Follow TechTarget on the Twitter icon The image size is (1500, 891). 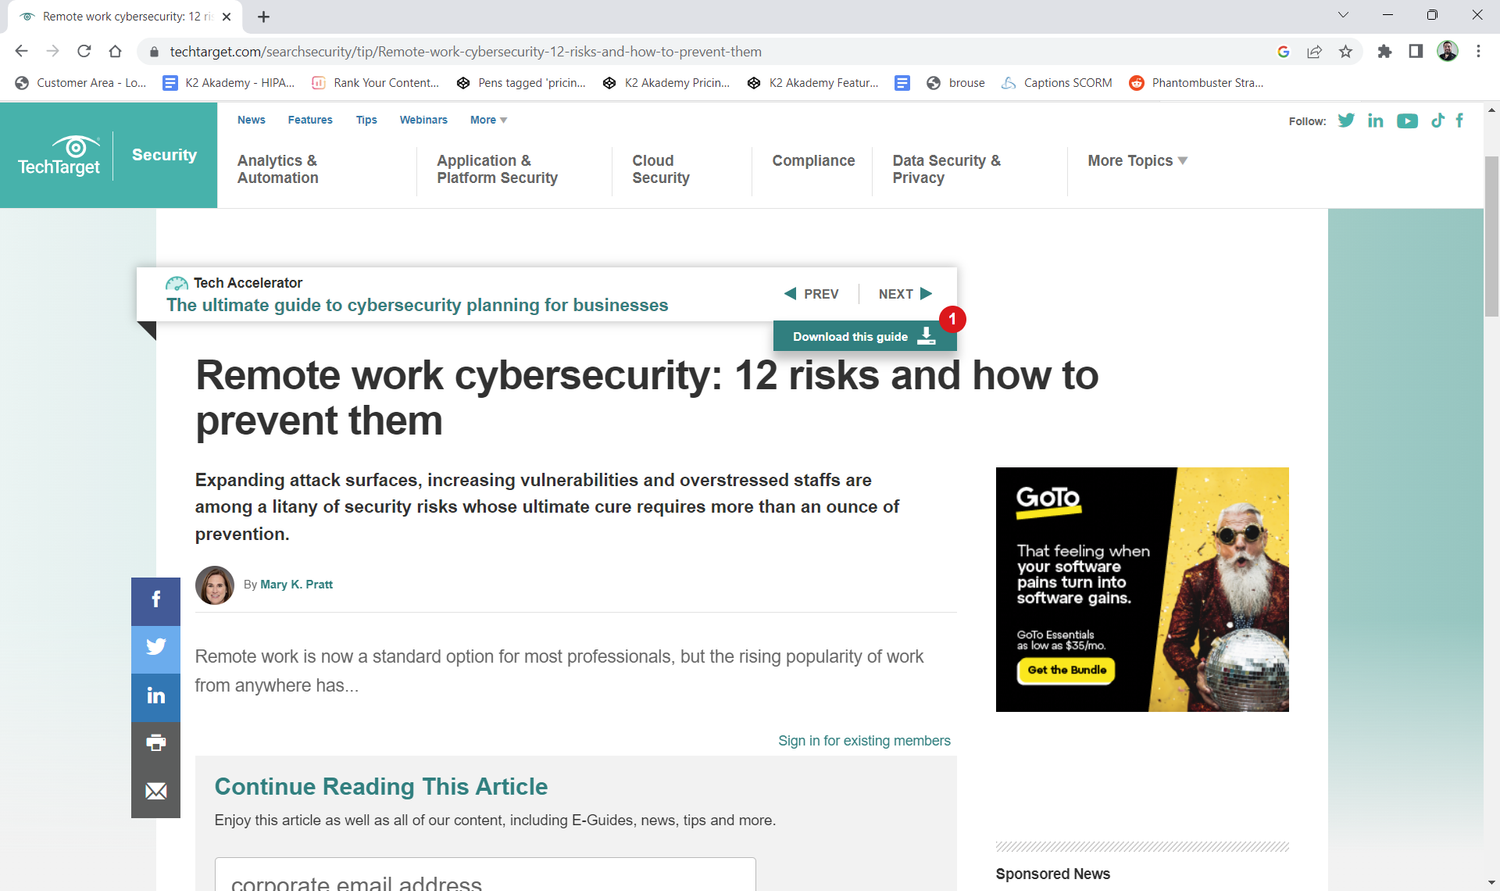coord(1346,120)
